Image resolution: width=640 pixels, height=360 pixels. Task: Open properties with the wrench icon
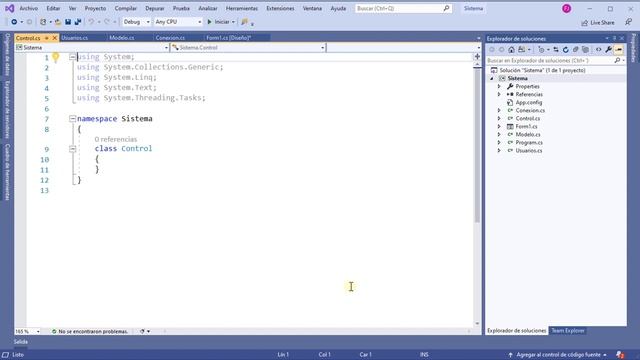click(x=609, y=50)
